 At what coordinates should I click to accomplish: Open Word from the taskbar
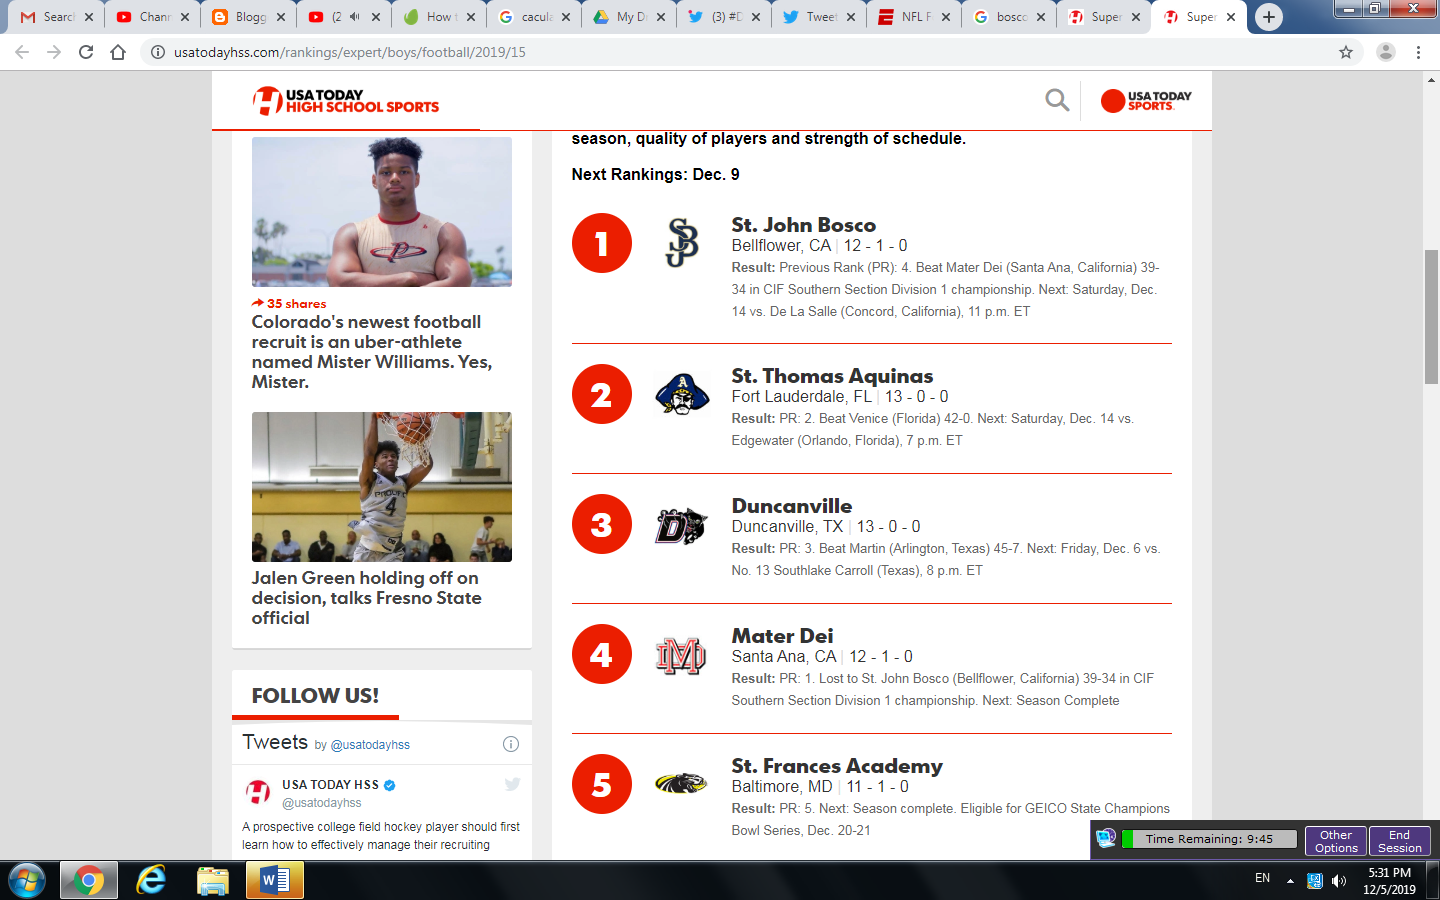(x=275, y=881)
